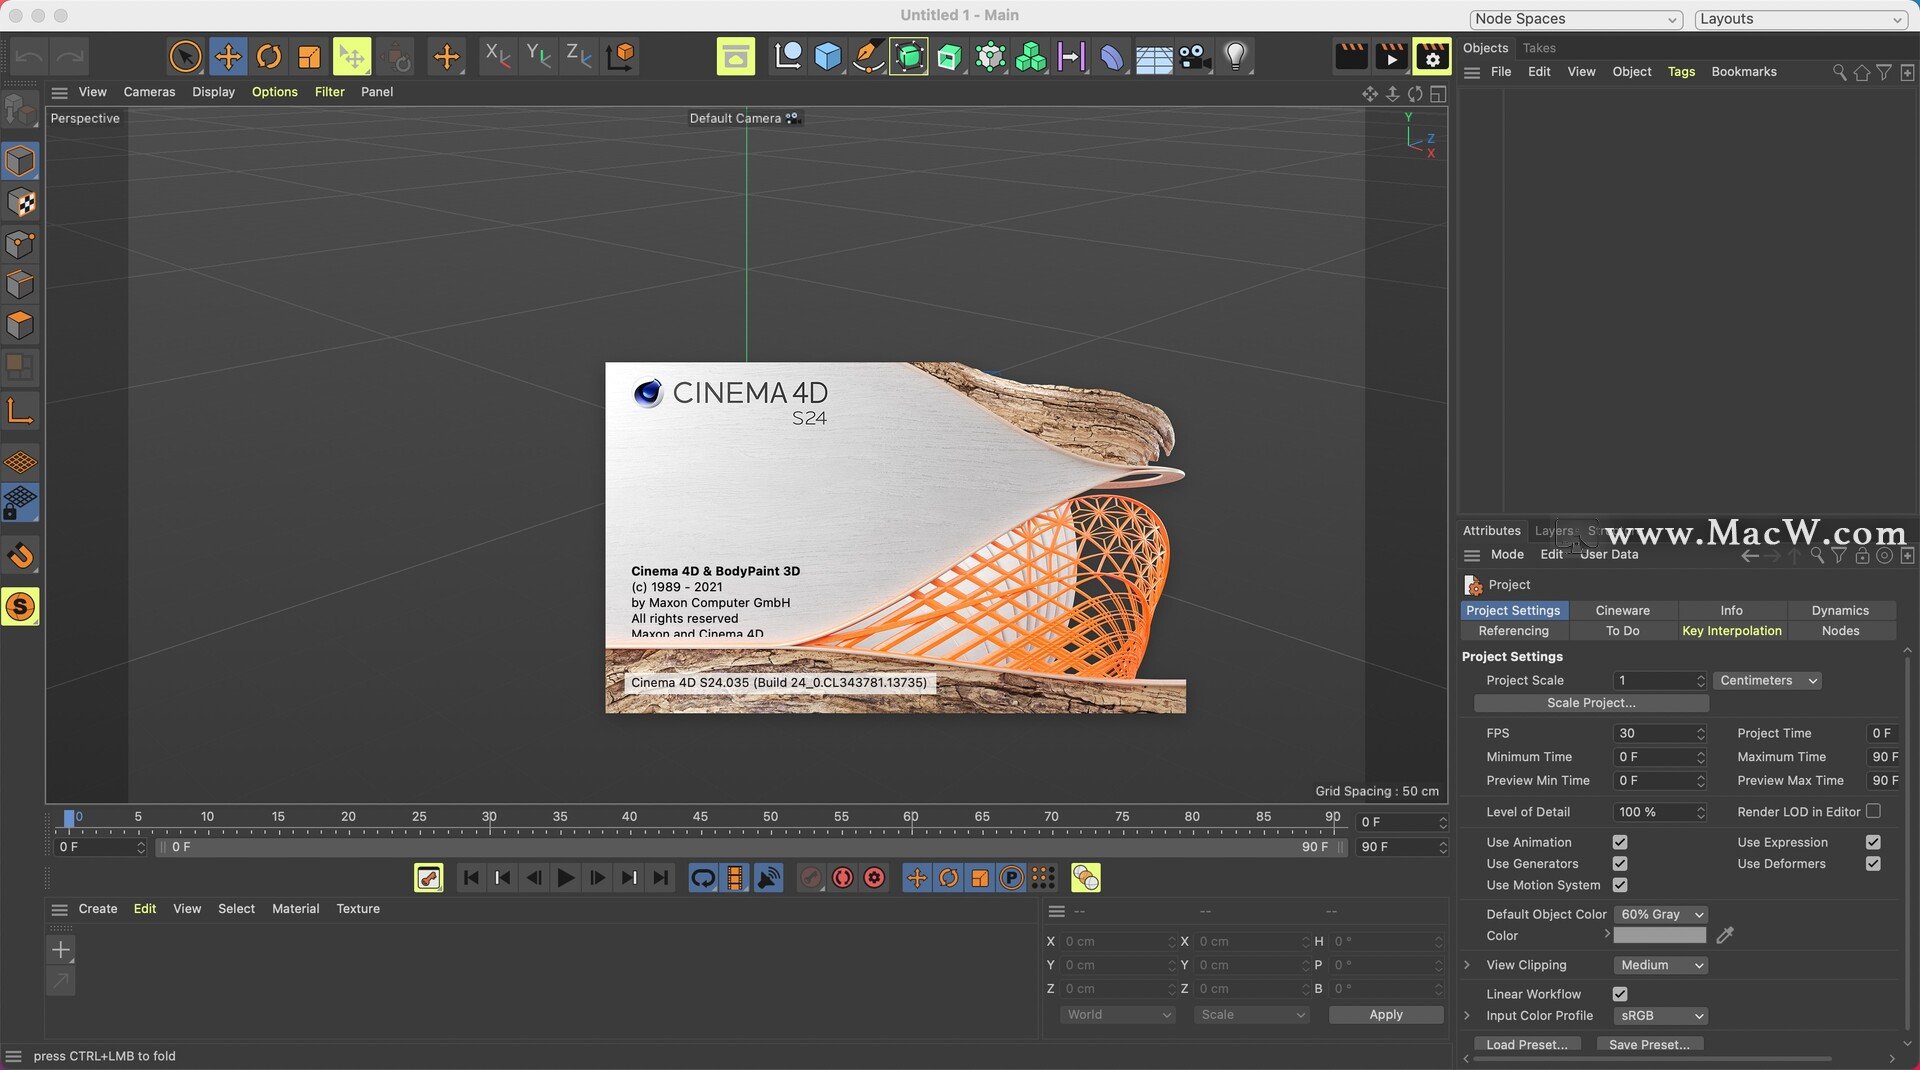This screenshot has width=1920, height=1070.
Task: Toggle the Render LOD in Editor checkbox
Action: point(1873,811)
